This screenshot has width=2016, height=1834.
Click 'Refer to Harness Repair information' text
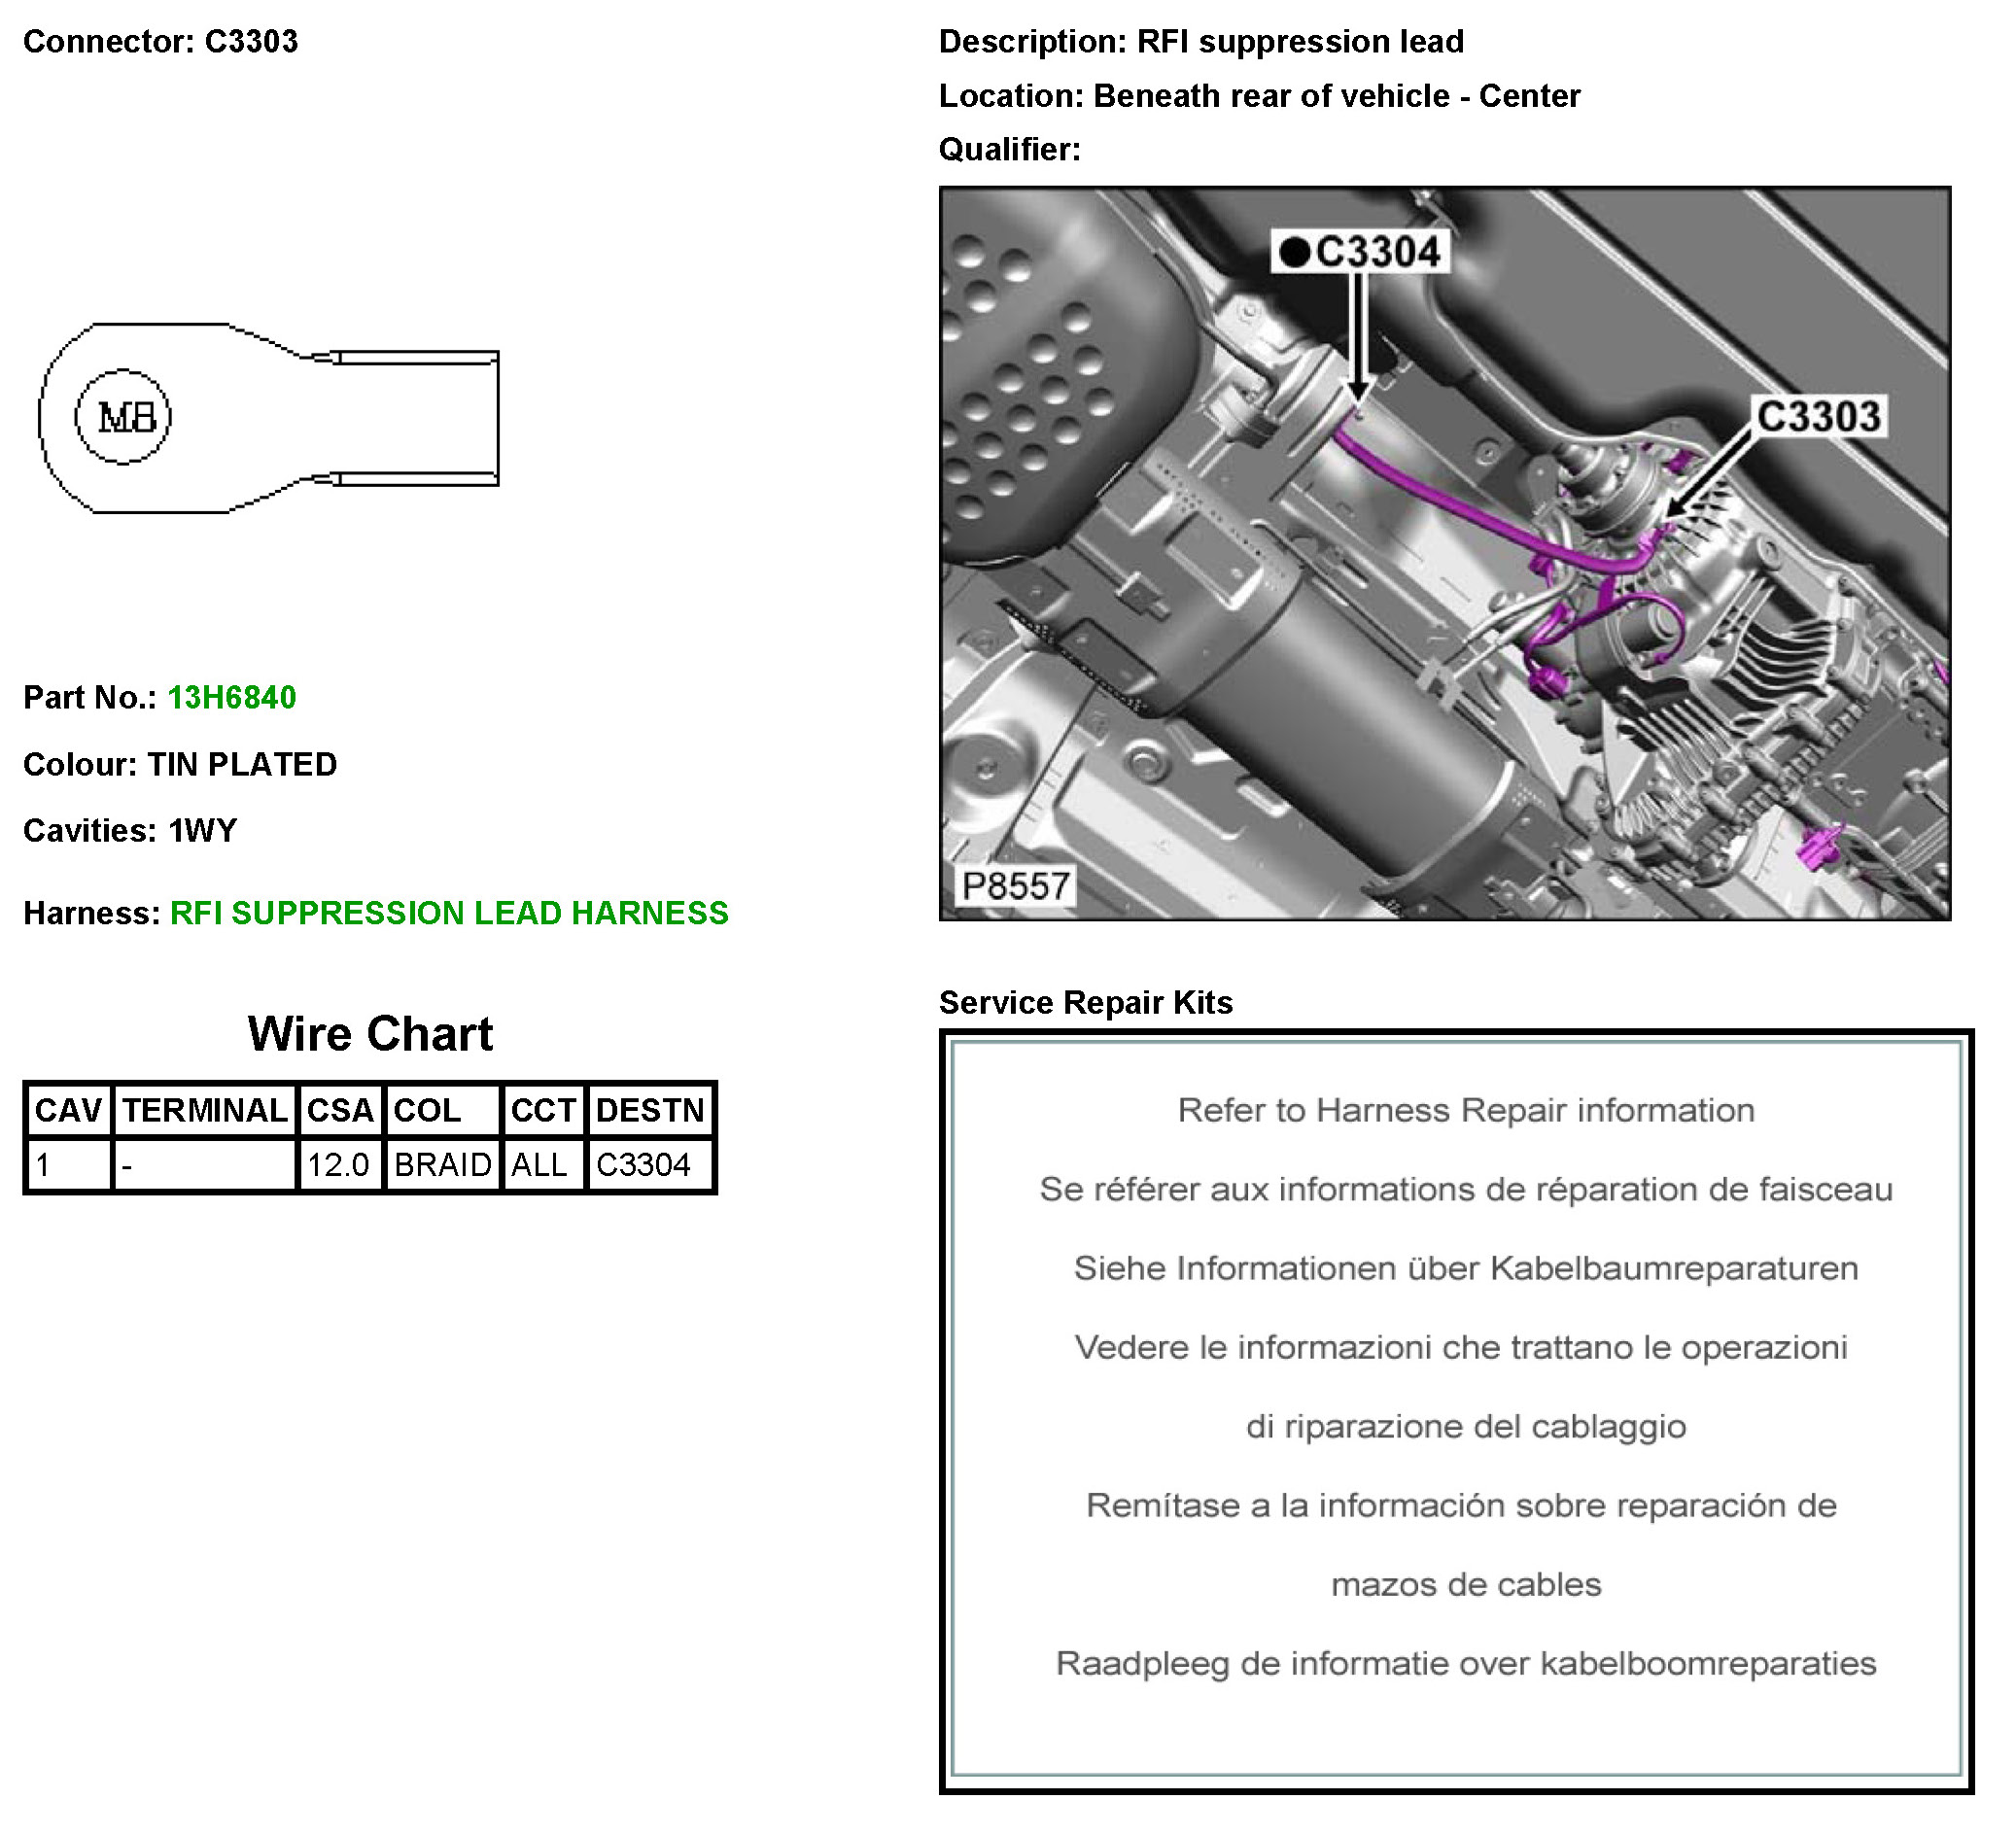pos(1465,1110)
